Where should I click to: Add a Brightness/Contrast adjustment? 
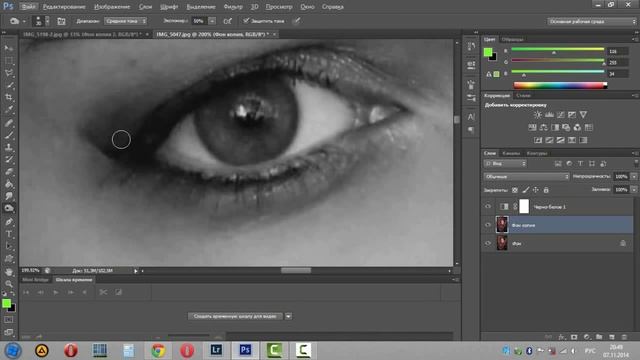pyautogui.click(x=538, y=115)
